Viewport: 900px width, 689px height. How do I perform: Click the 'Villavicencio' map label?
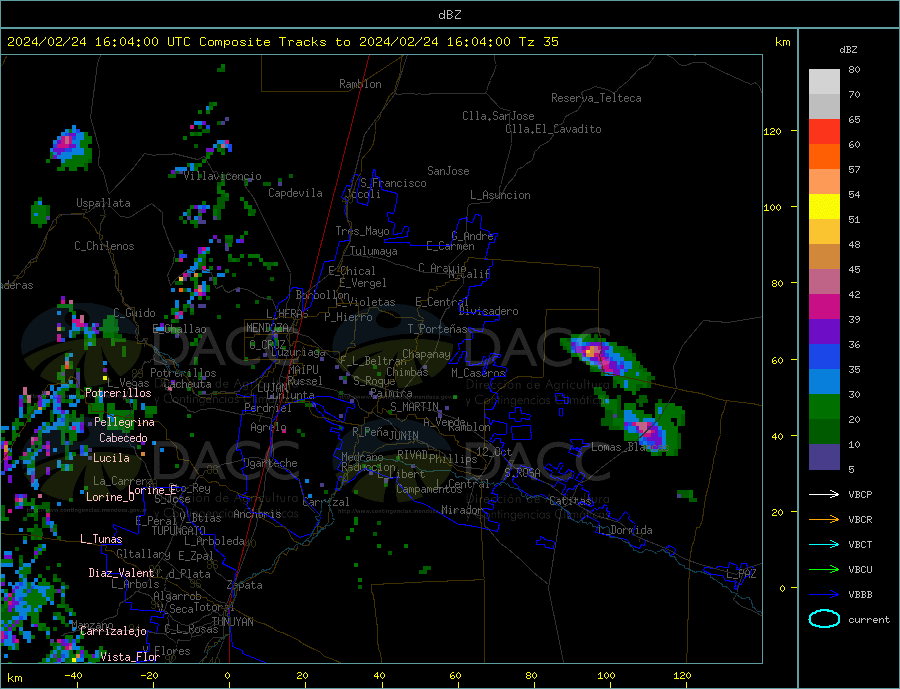(x=223, y=176)
